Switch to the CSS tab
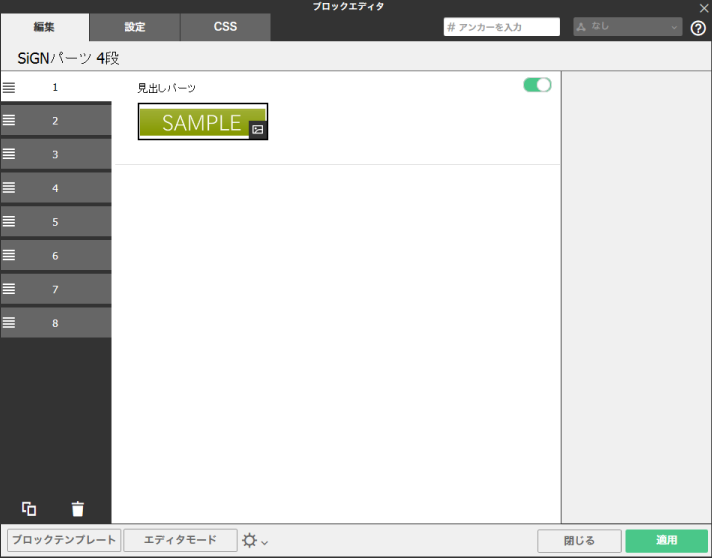 pos(226,27)
